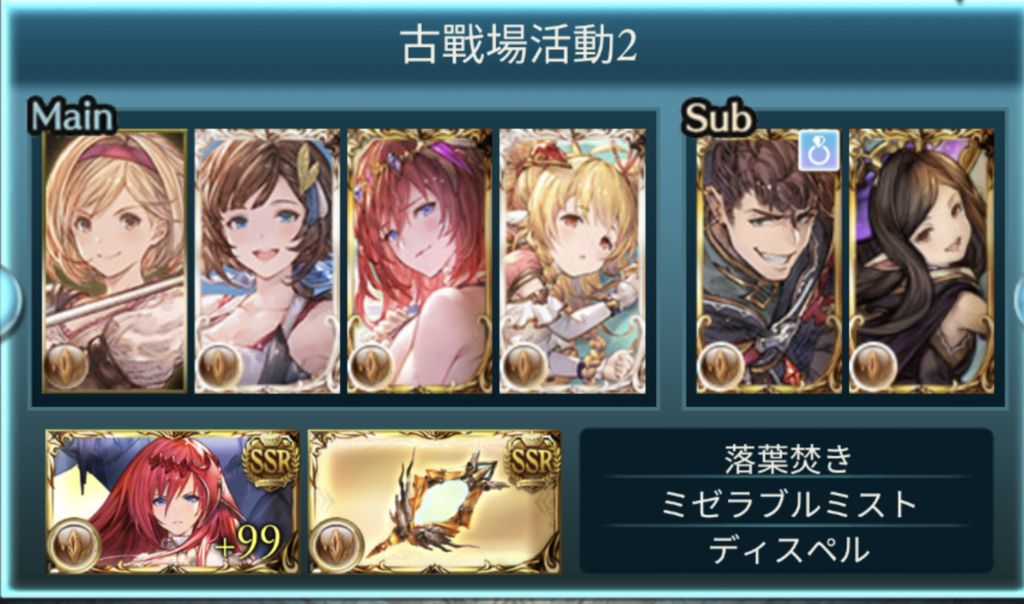
Task: Select the red-haired character in Main row
Action: coord(419,261)
